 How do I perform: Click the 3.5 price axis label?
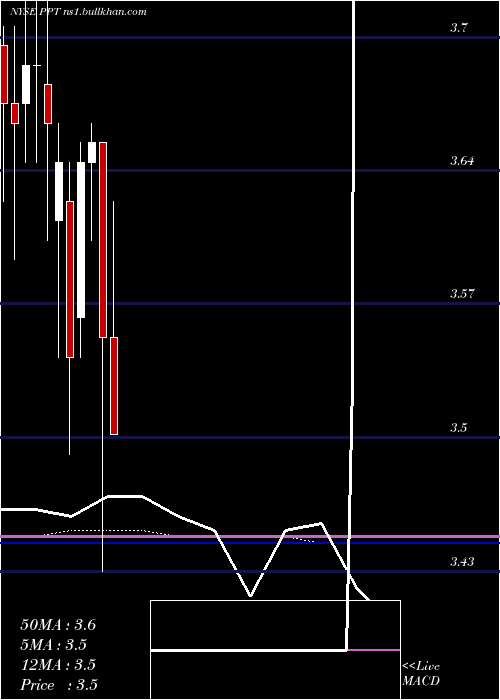tap(458, 428)
